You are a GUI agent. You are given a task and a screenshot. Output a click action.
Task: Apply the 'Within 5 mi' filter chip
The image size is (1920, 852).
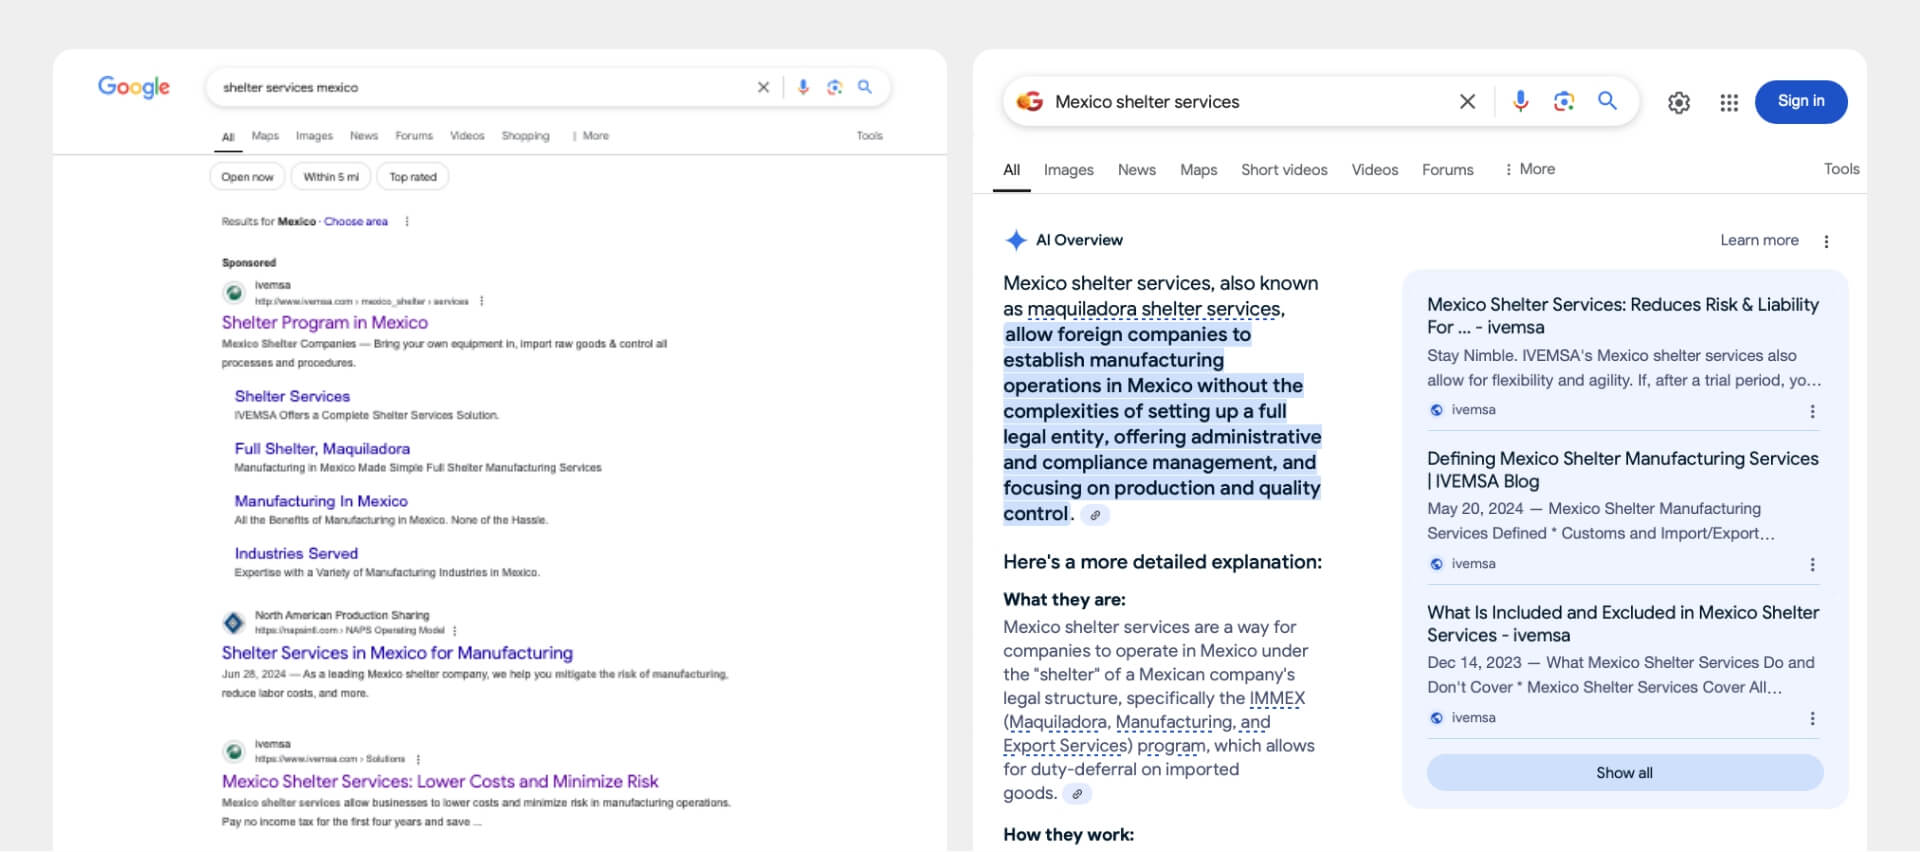pyautogui.click(x=331, y=177)
